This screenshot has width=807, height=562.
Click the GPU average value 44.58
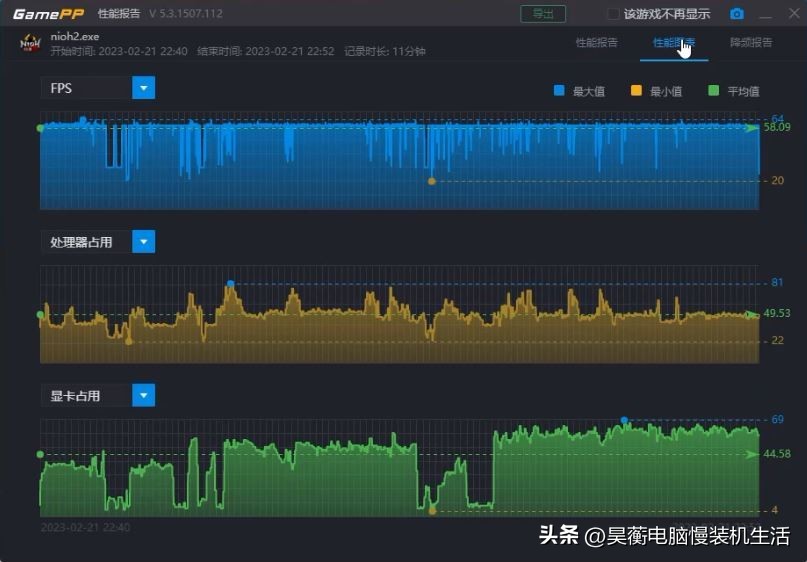click(x=777, y=454)
